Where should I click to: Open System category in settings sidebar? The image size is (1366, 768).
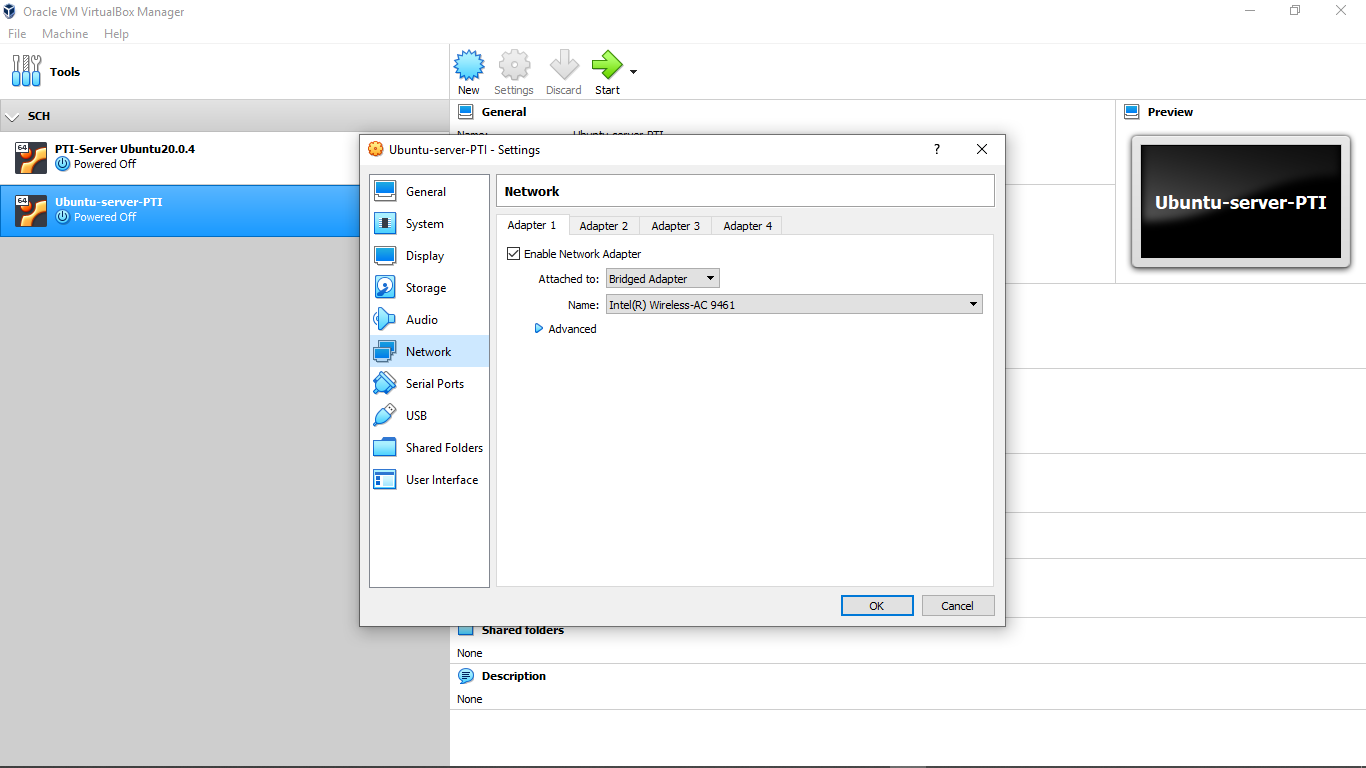[429, 224]
